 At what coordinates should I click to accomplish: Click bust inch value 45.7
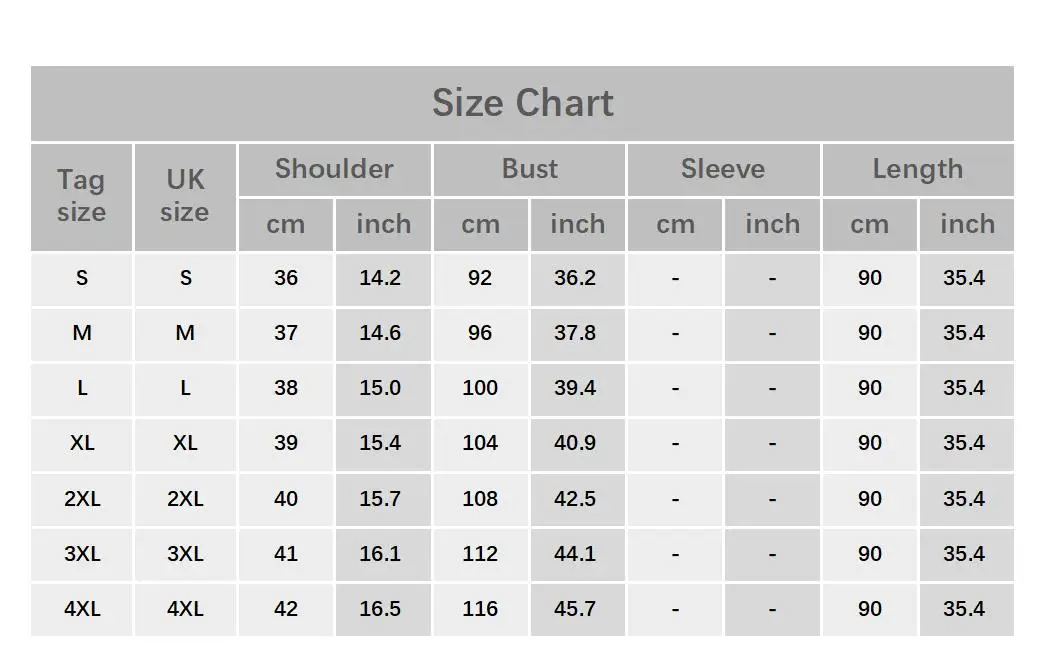click(x=577, y=609)
